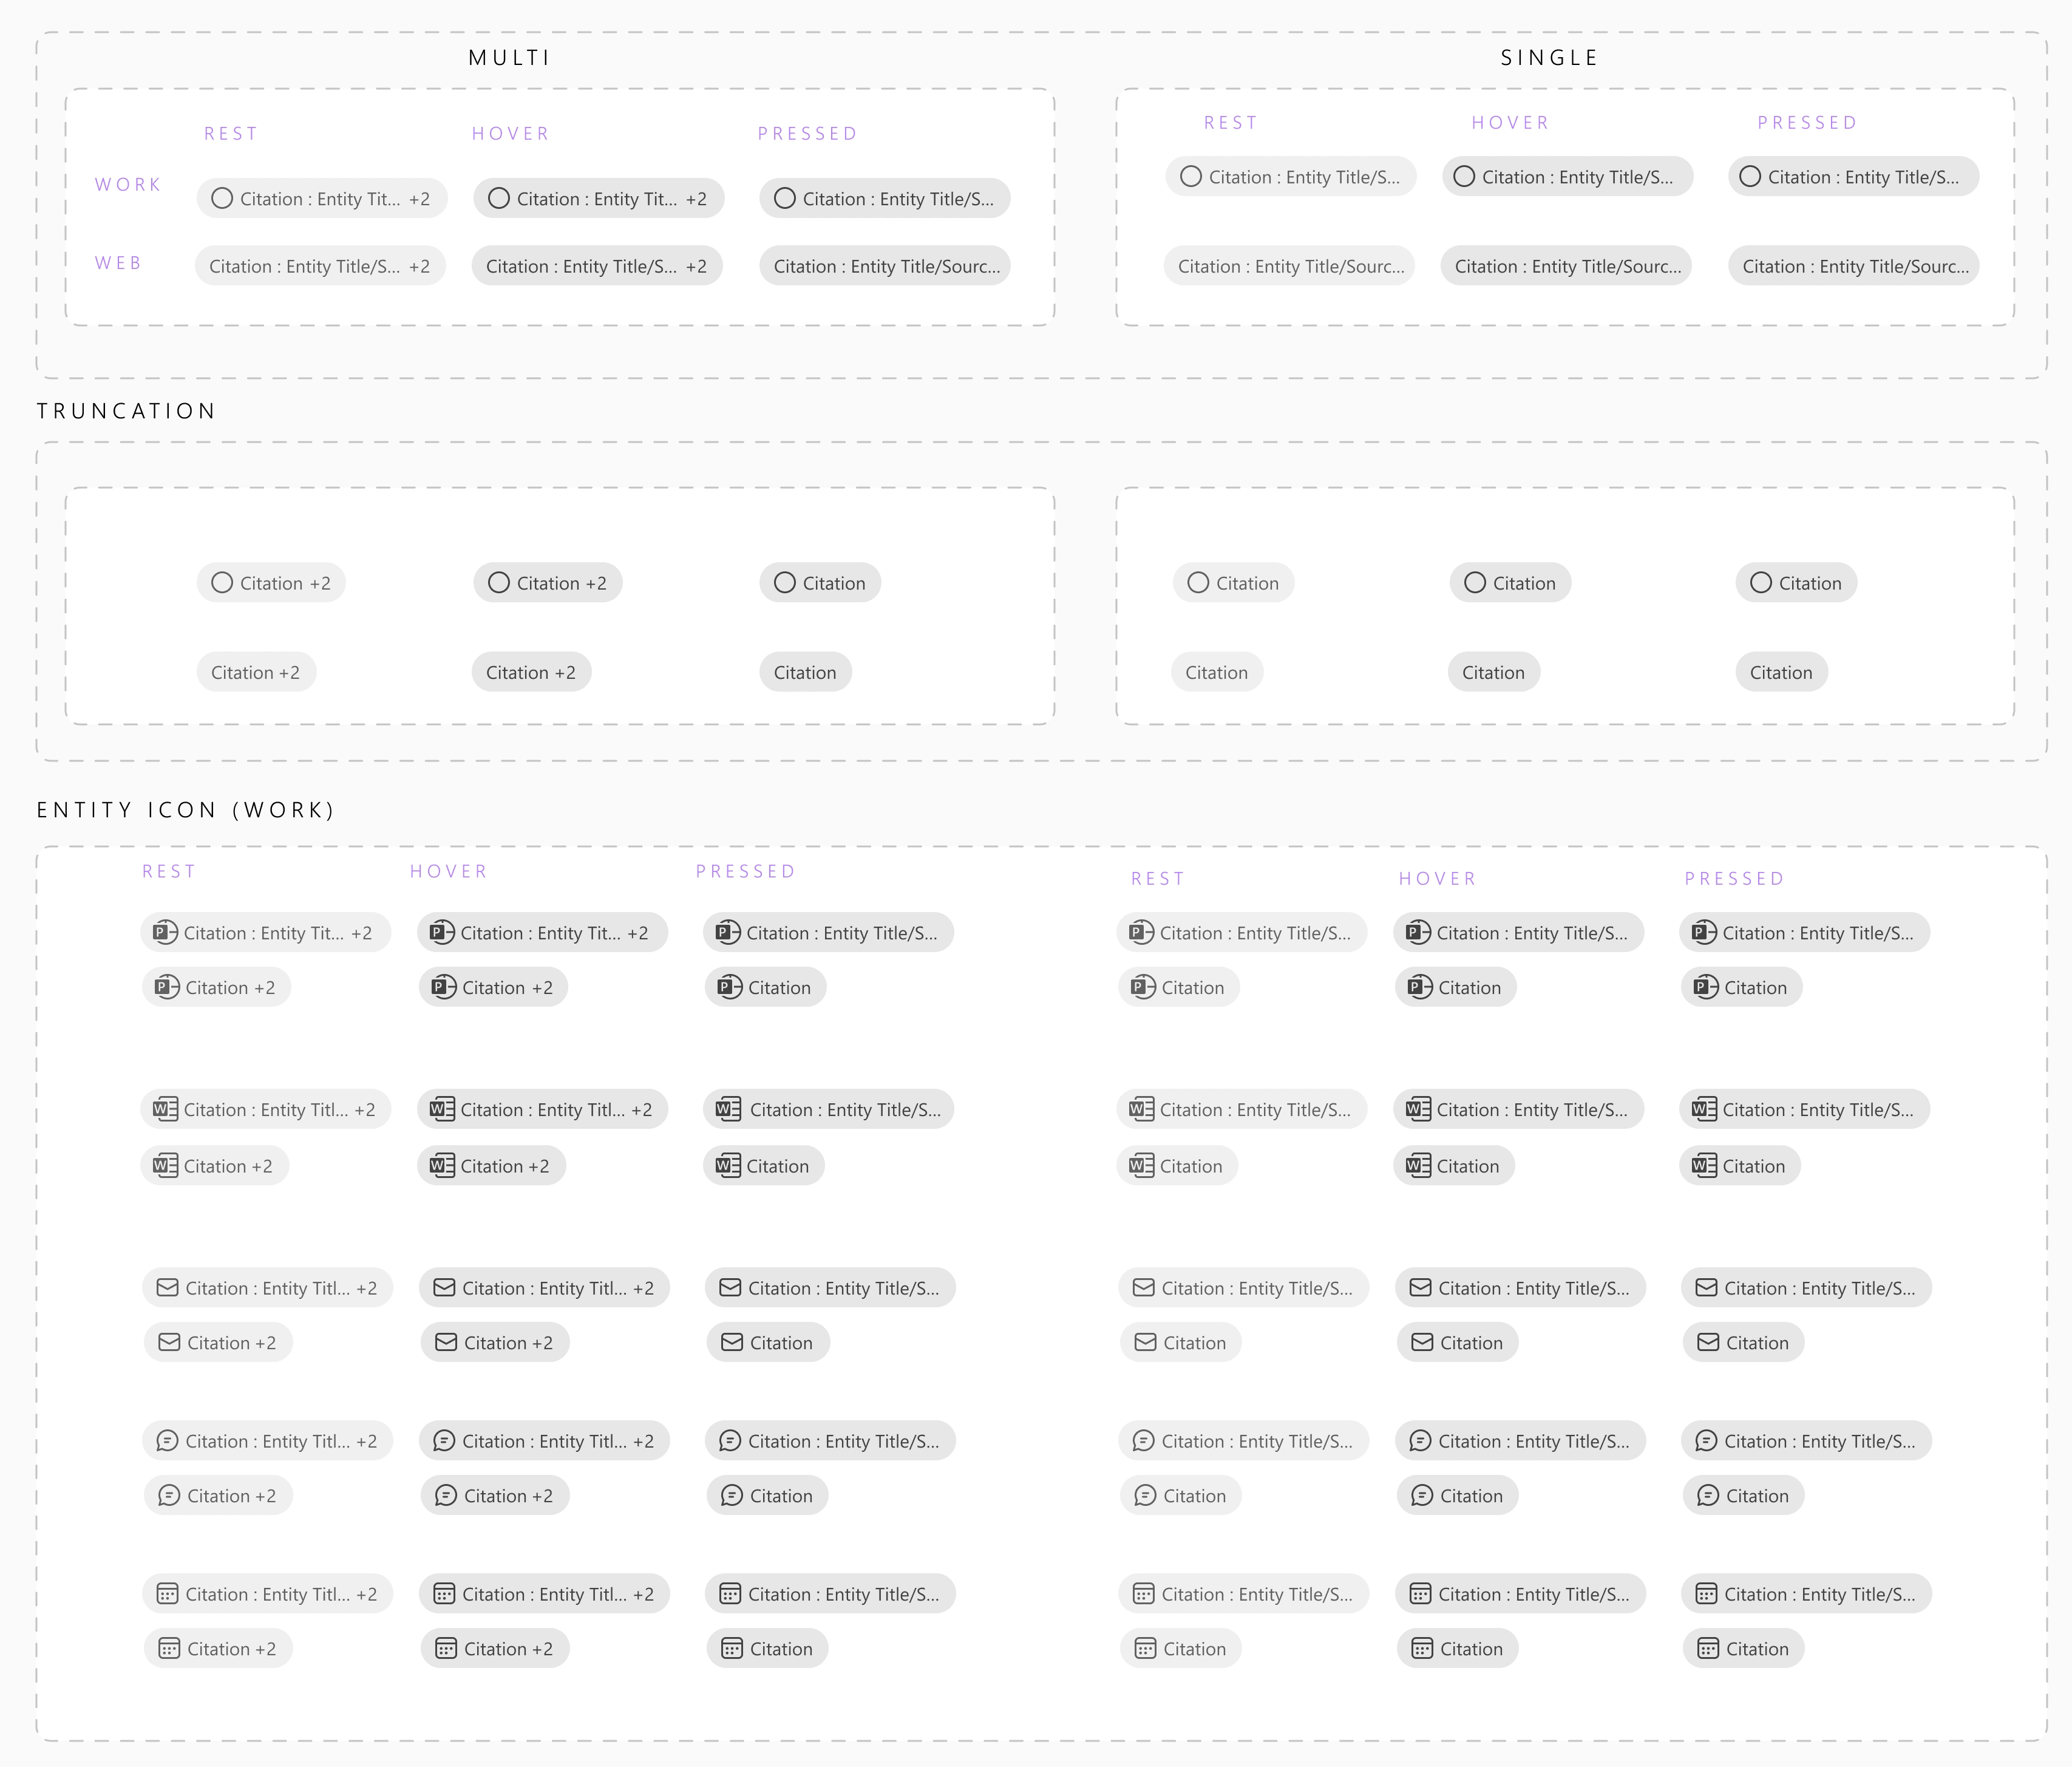Click the ENTITY ICON (WORK) heading

click(185, 810)
